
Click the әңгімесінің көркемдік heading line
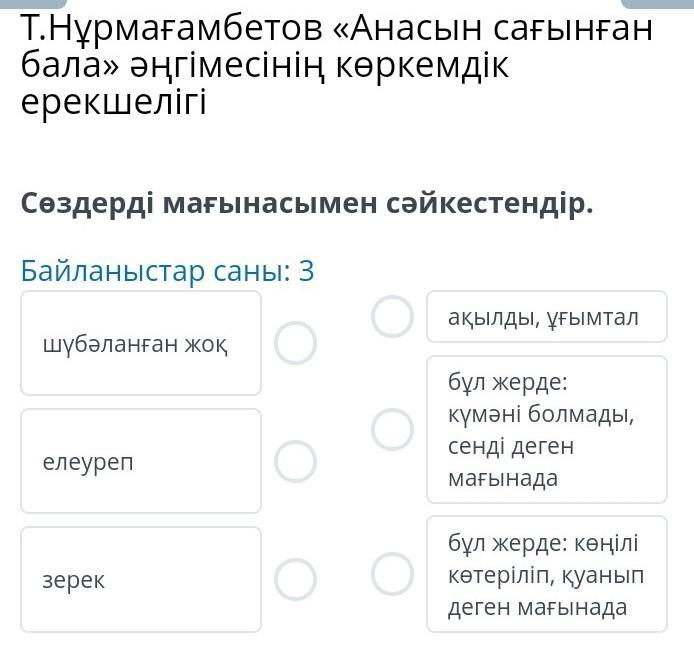[x=265, y=66]
